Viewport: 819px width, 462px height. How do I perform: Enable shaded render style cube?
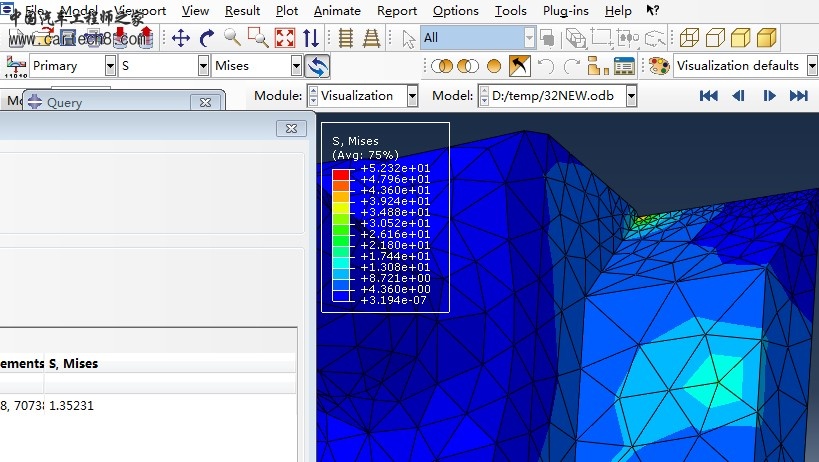pos(767,38)
